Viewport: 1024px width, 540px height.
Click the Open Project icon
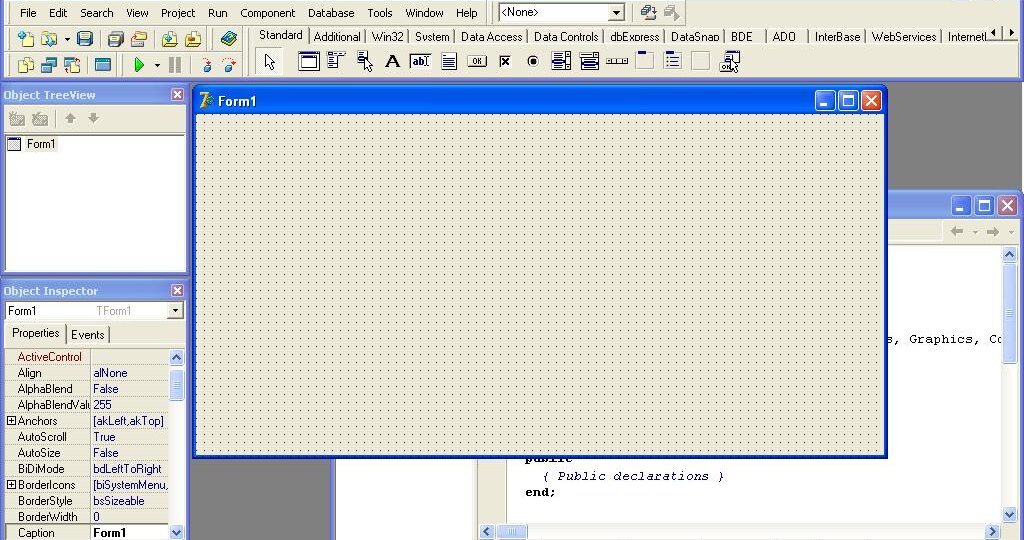click(138, 39)
